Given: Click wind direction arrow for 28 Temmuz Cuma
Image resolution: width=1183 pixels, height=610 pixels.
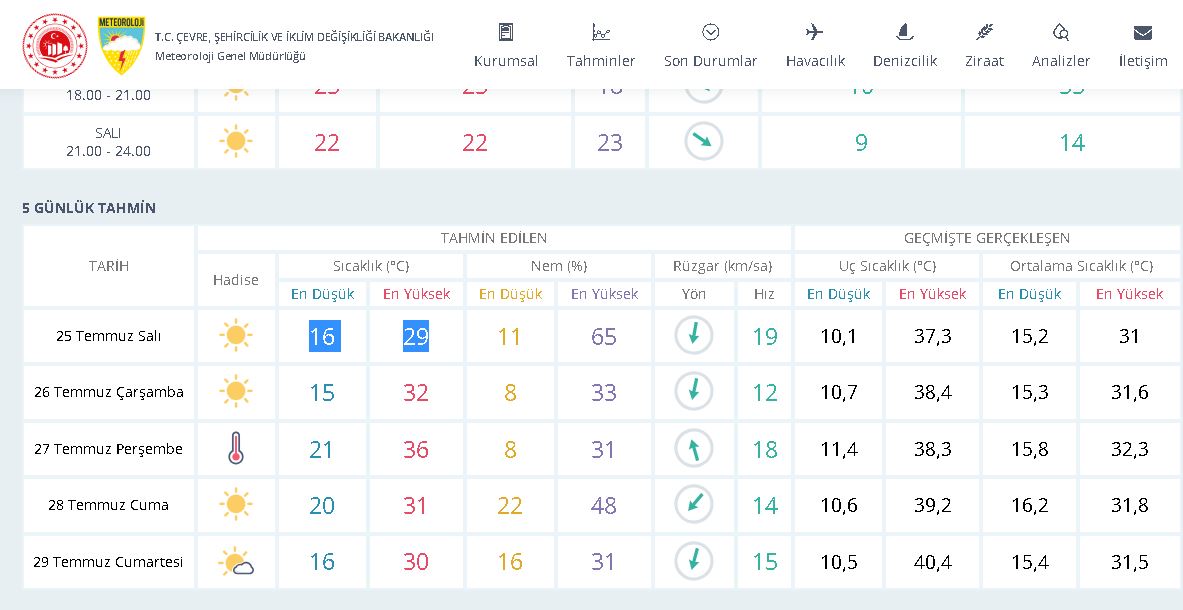Looking at the screenshot, I should (x=694, y=505).
